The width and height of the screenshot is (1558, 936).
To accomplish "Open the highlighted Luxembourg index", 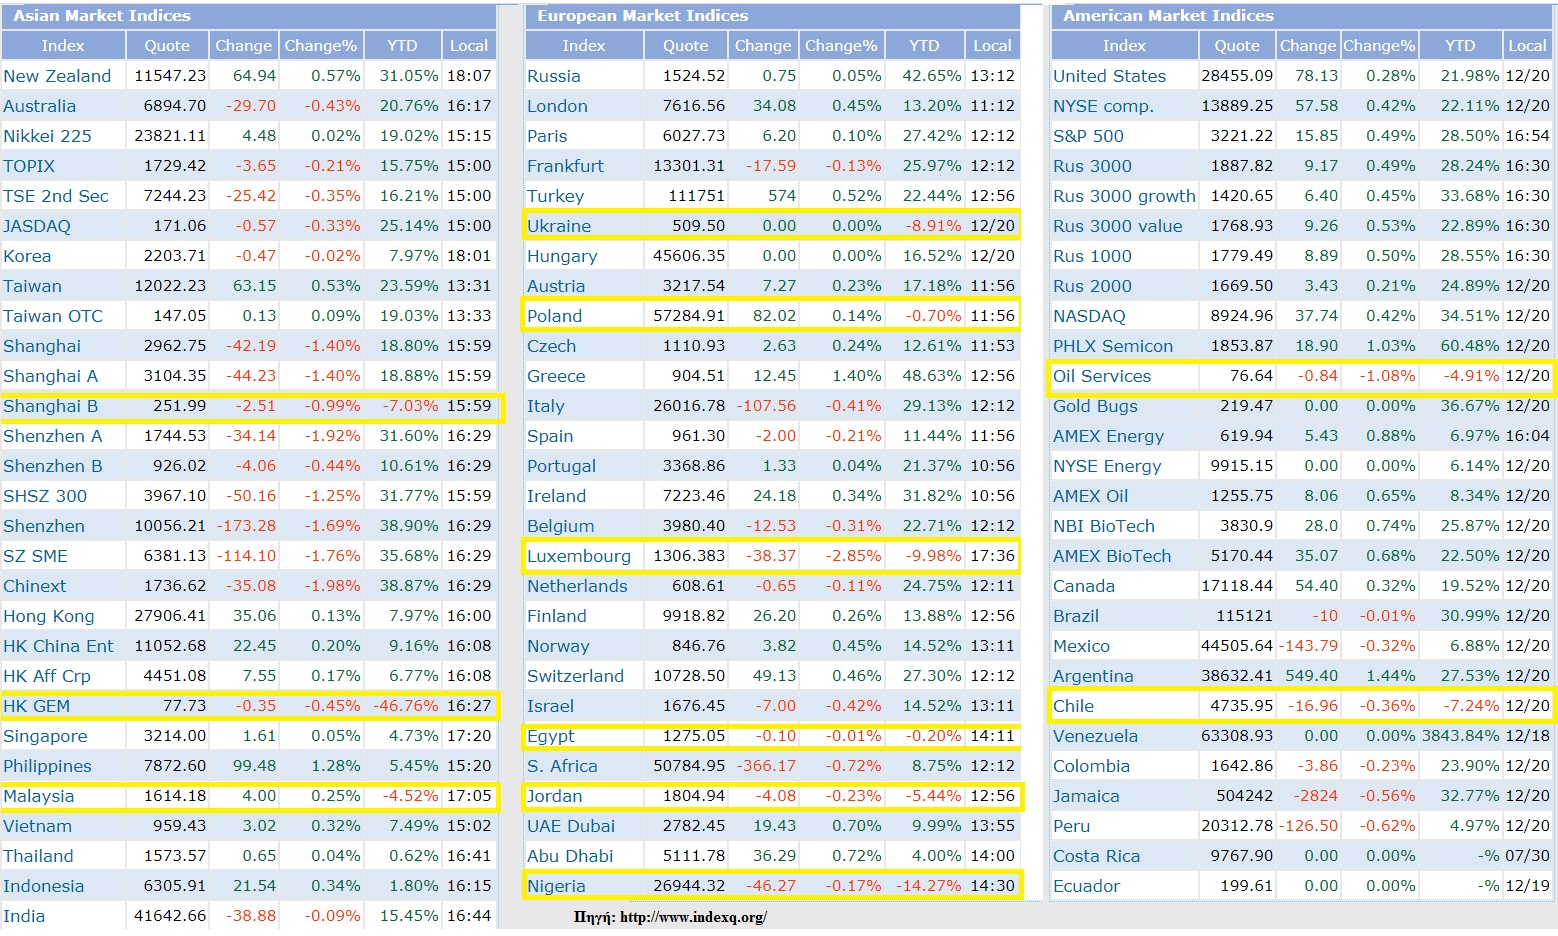I will pyautogui.click(x=579, y=556).
